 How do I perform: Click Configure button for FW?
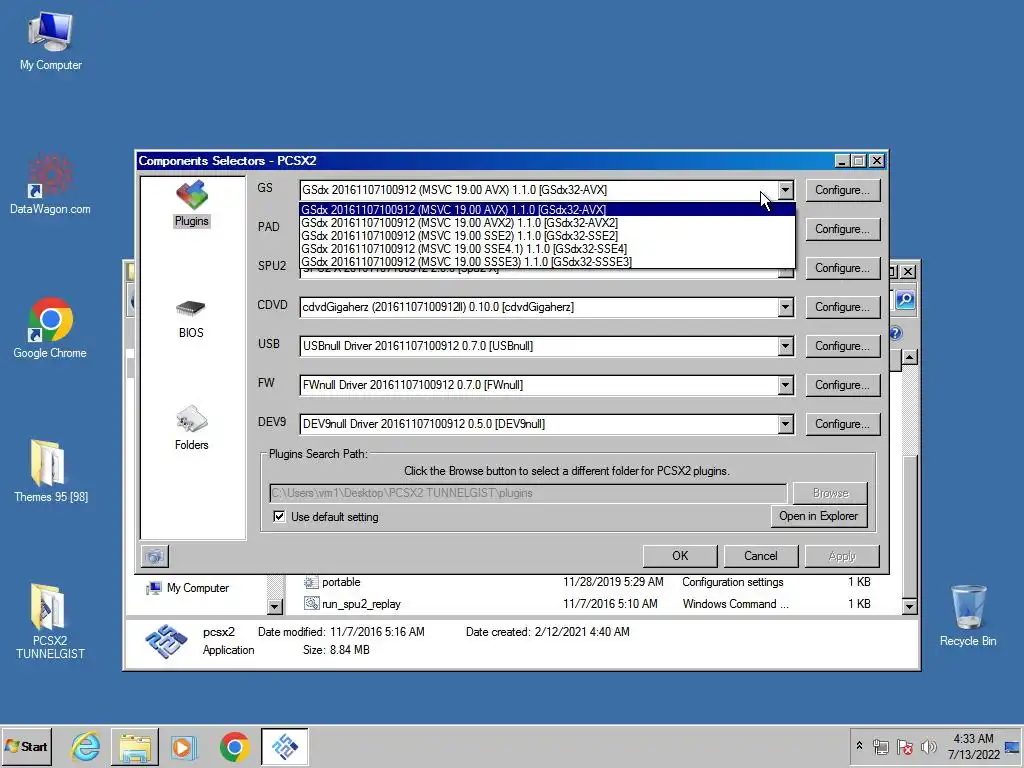(842, 385)
